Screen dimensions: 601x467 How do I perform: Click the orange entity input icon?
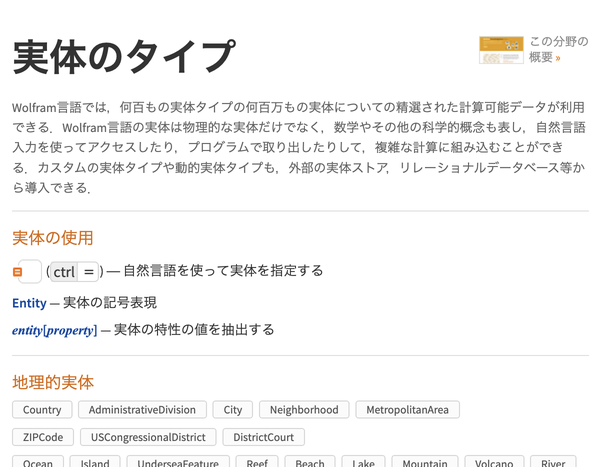pyautogui.click(x=18, y=272)
